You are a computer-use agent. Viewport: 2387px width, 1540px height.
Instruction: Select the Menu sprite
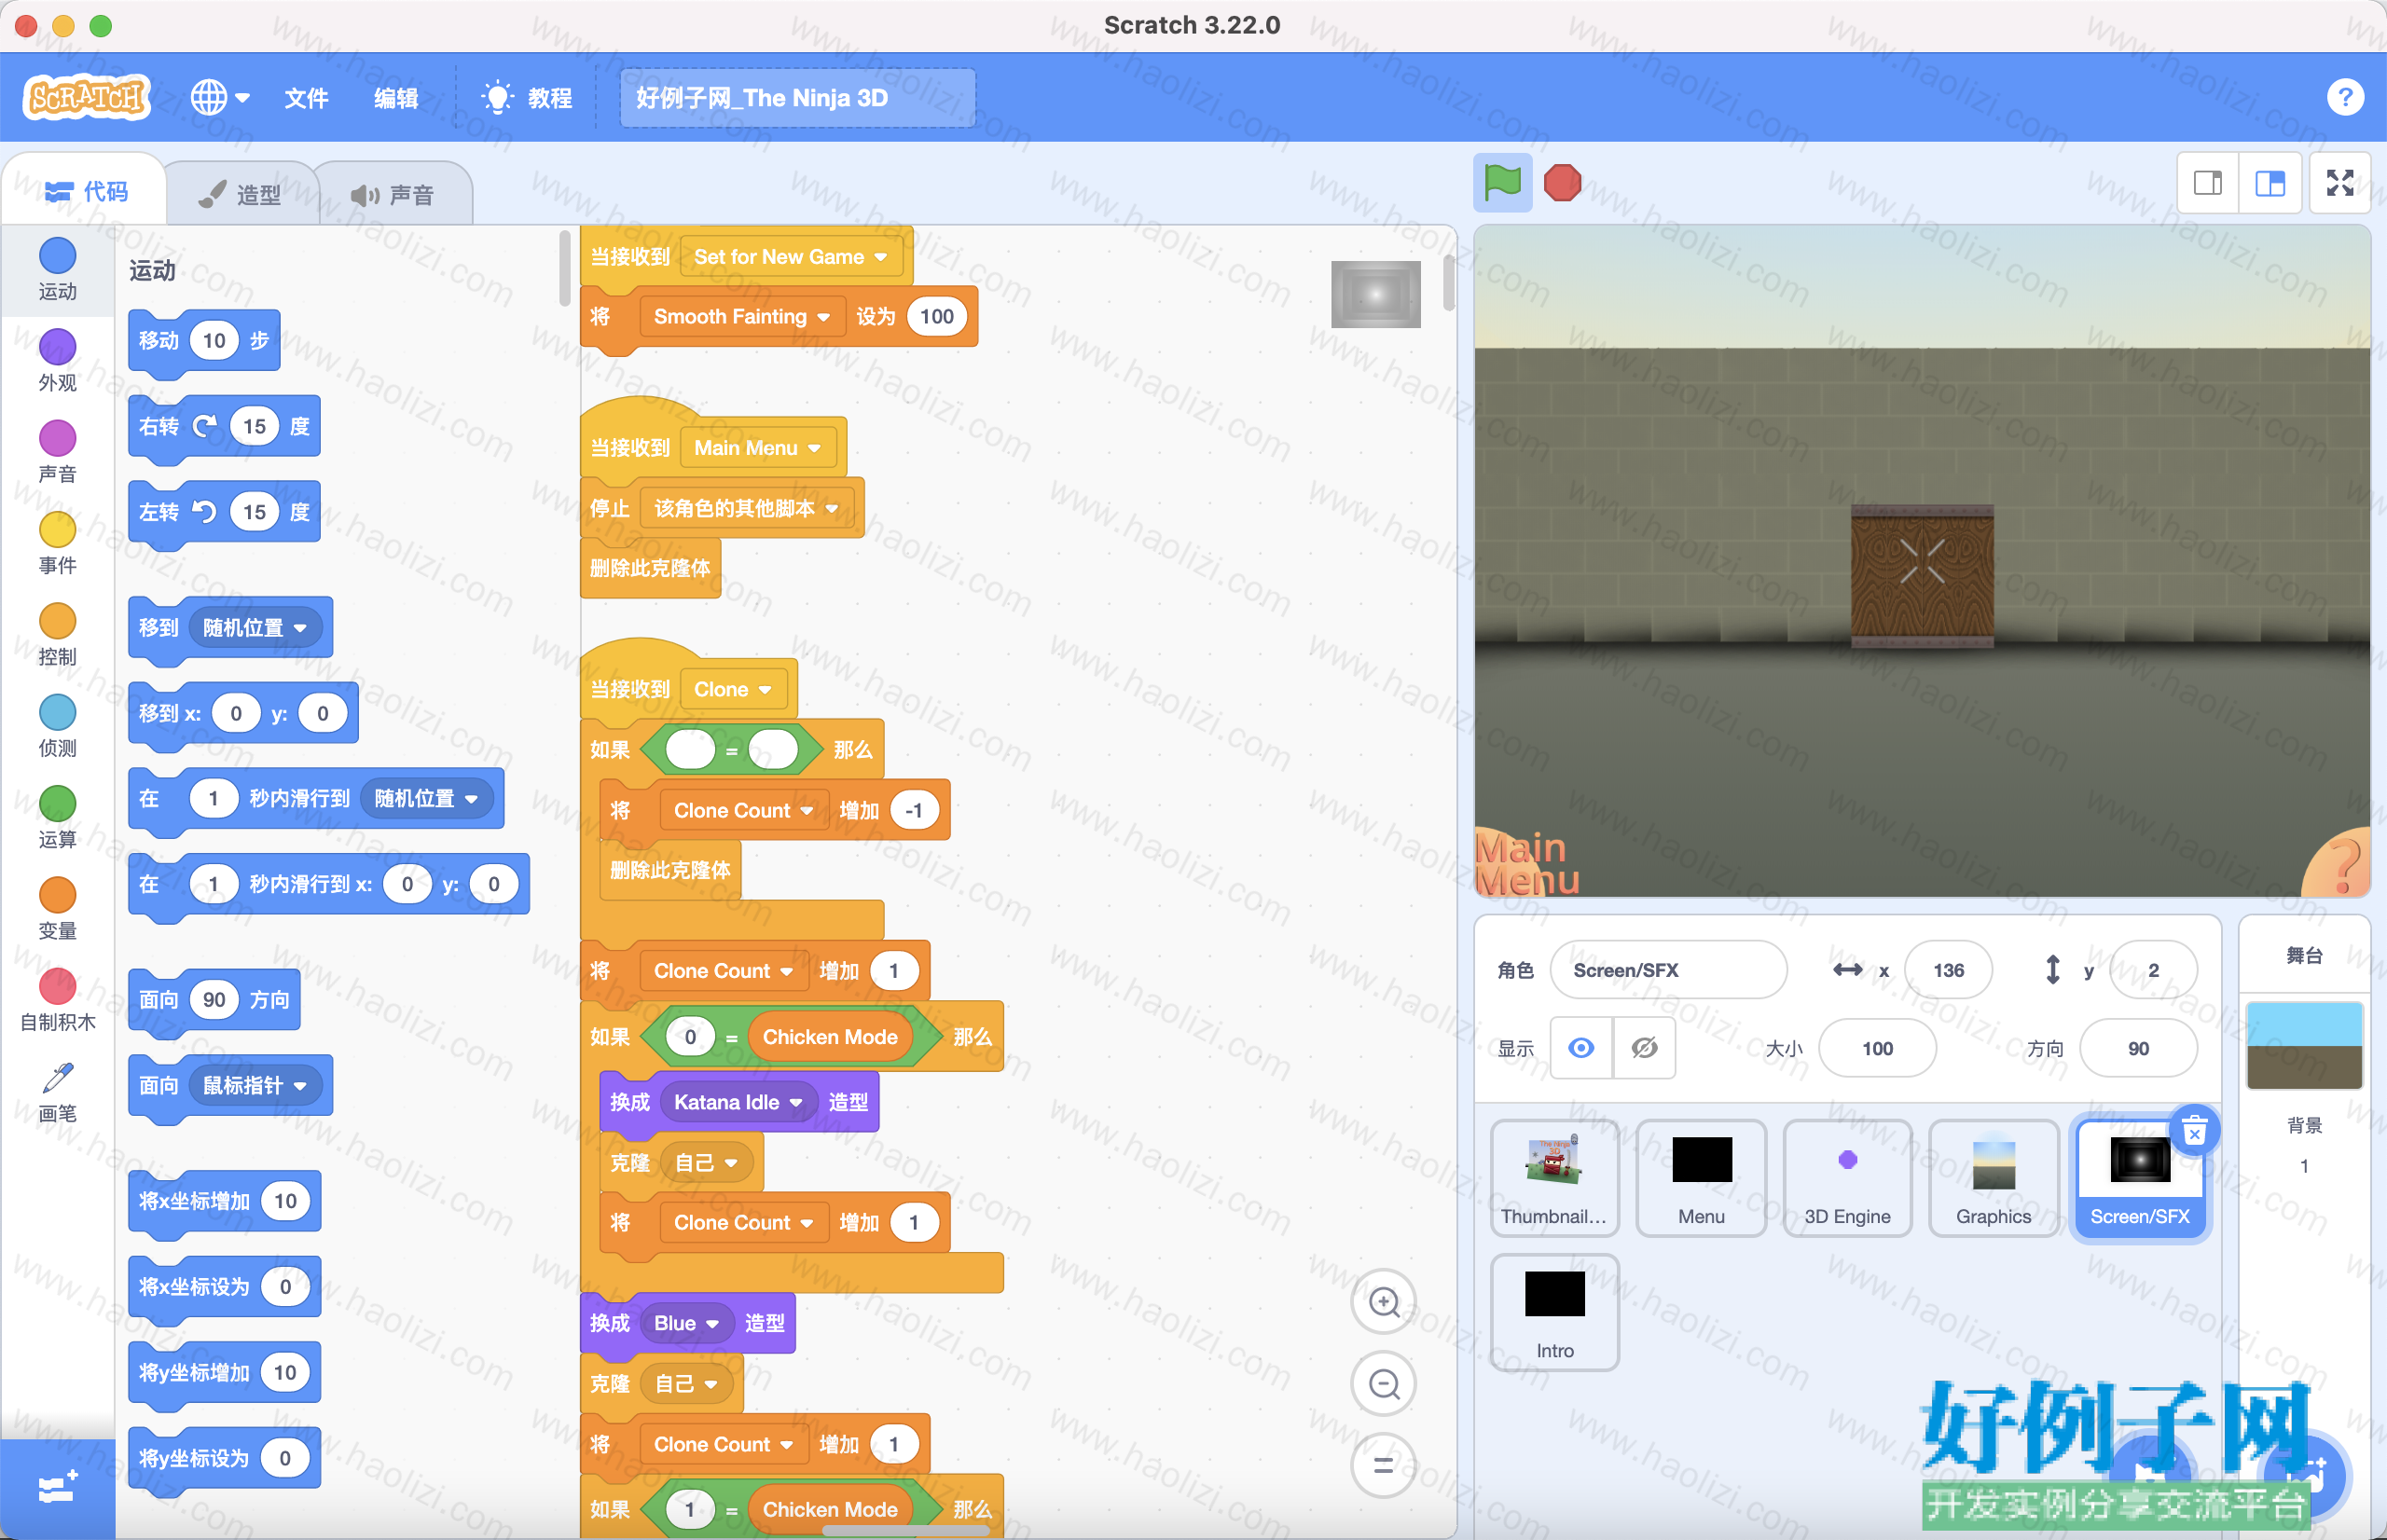coord(1701,1178)
